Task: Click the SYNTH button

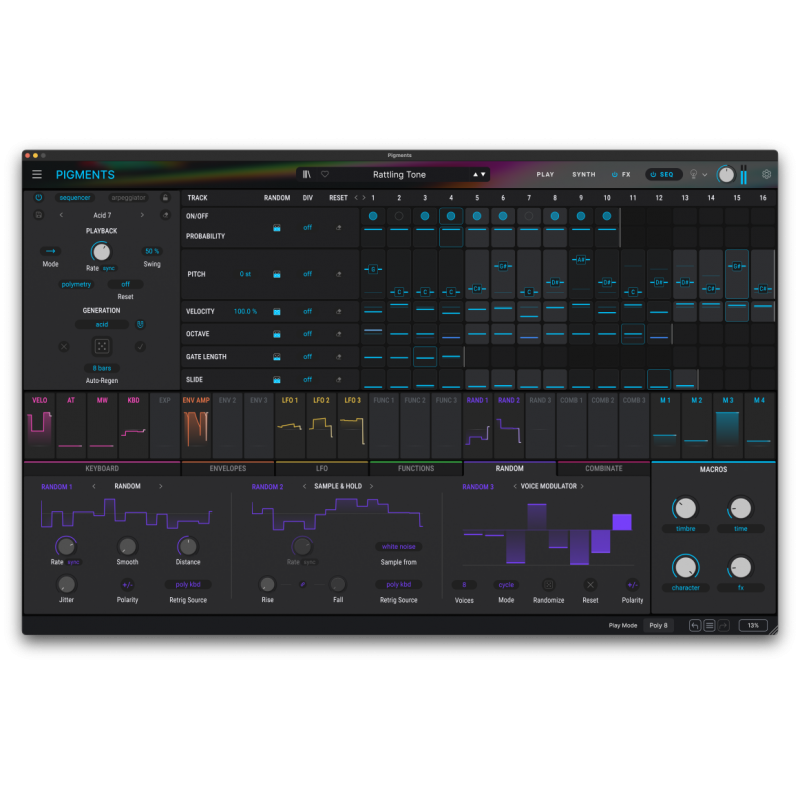Action: pyautogui.click(x=584, y=174)
